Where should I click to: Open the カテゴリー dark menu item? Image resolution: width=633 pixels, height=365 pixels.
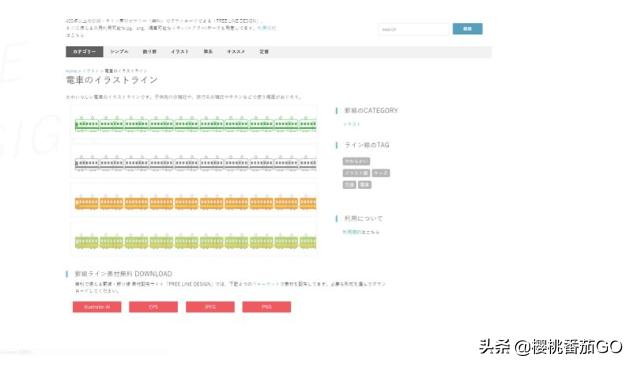[84, 52]
